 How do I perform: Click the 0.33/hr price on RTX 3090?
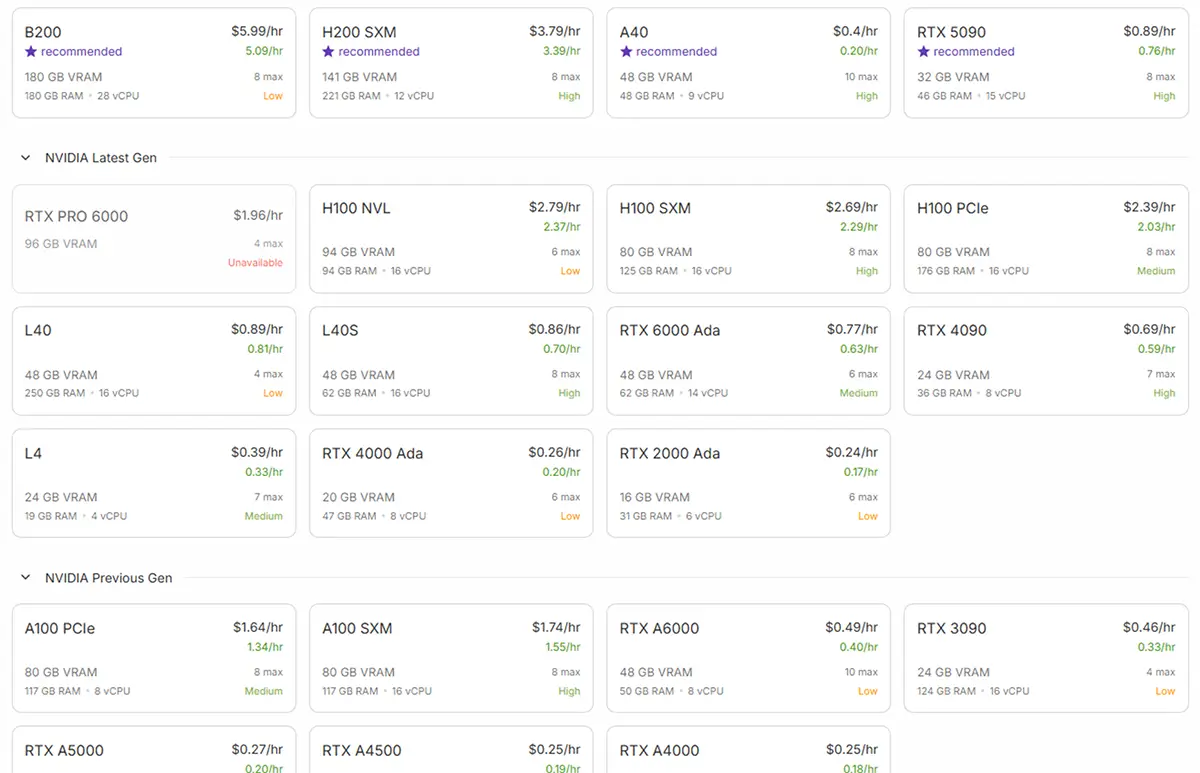pos(1157,647)
